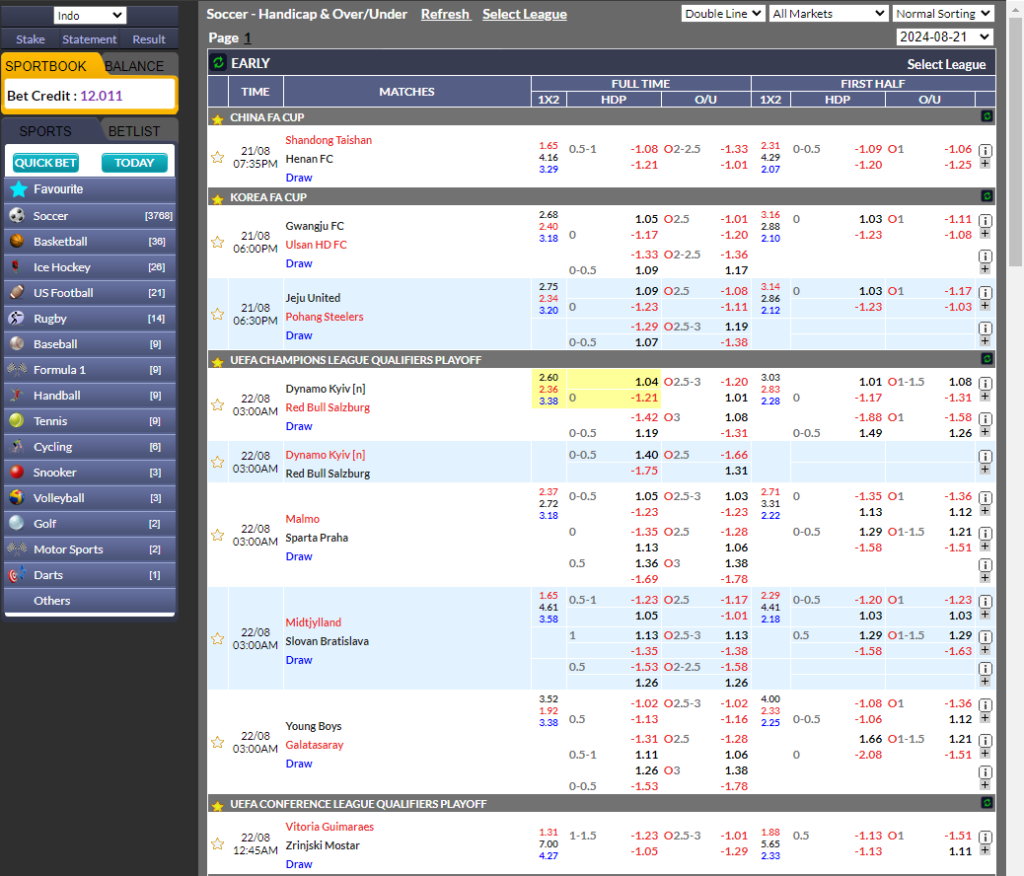Click the Favourite star icon in sidebar

click(18, 189)
